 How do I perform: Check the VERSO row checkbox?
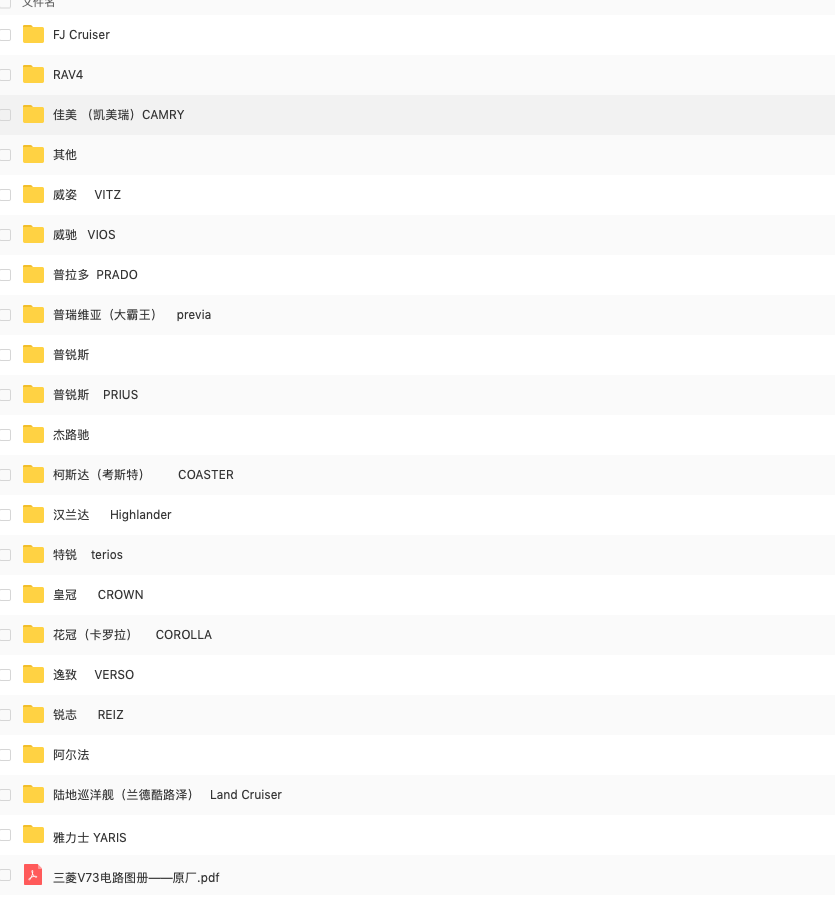[5, 675]
